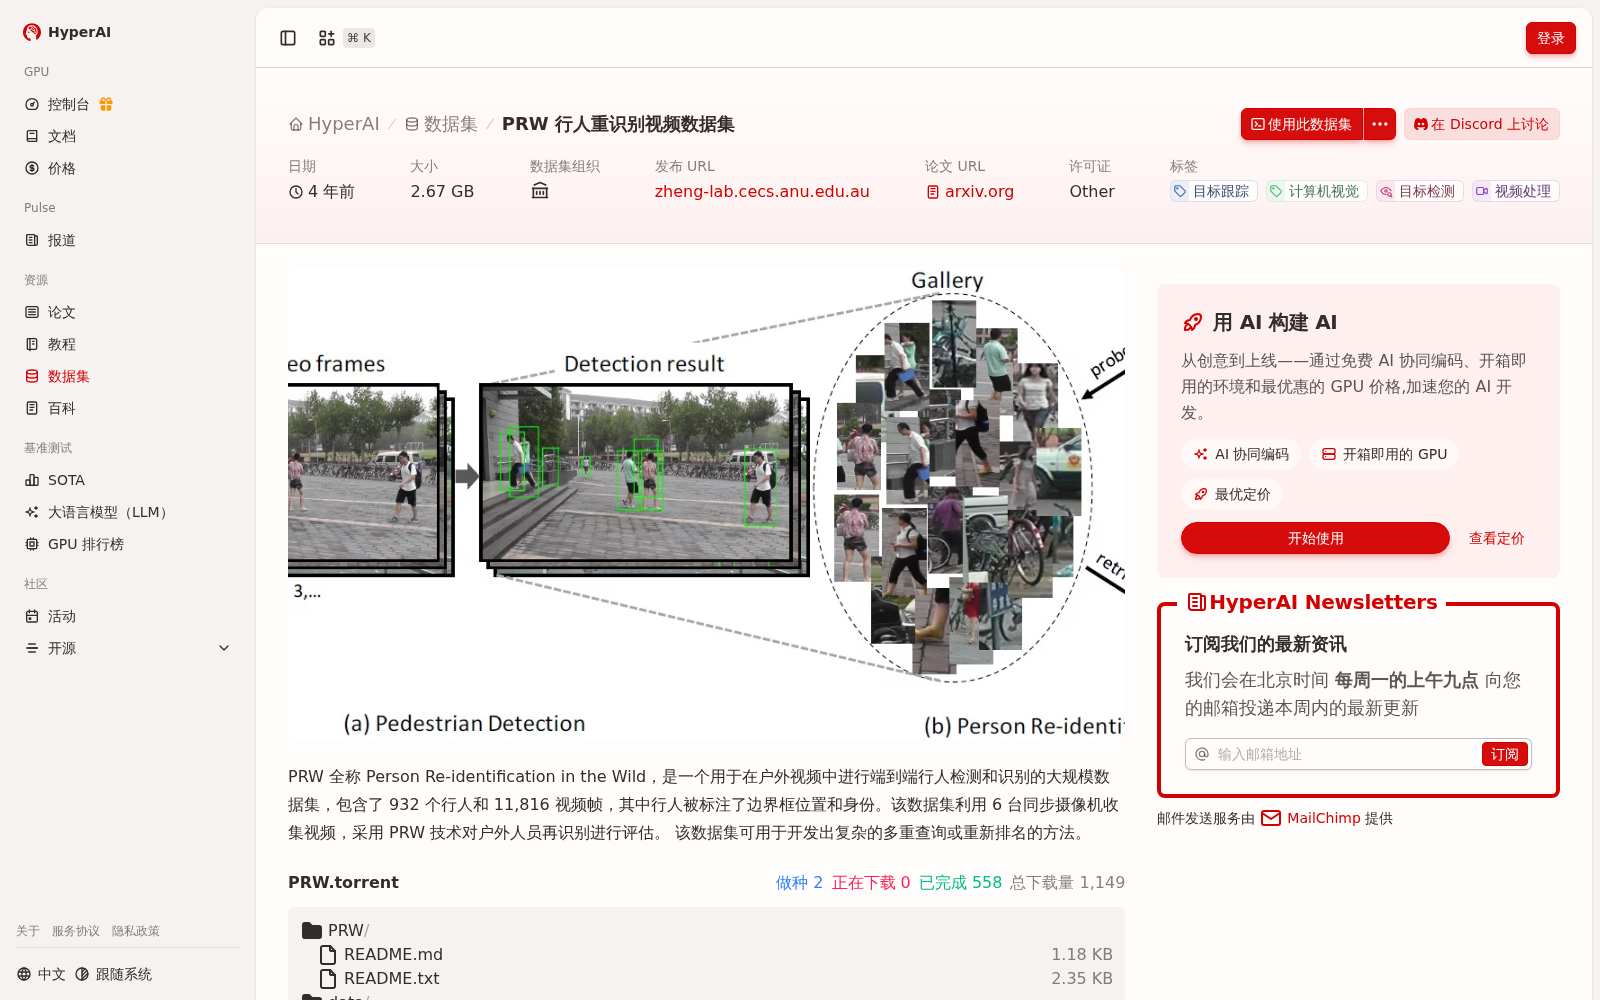1600x1000 pixels.
Task: Click the 最优定价 chip
Action: point(1232,494)
